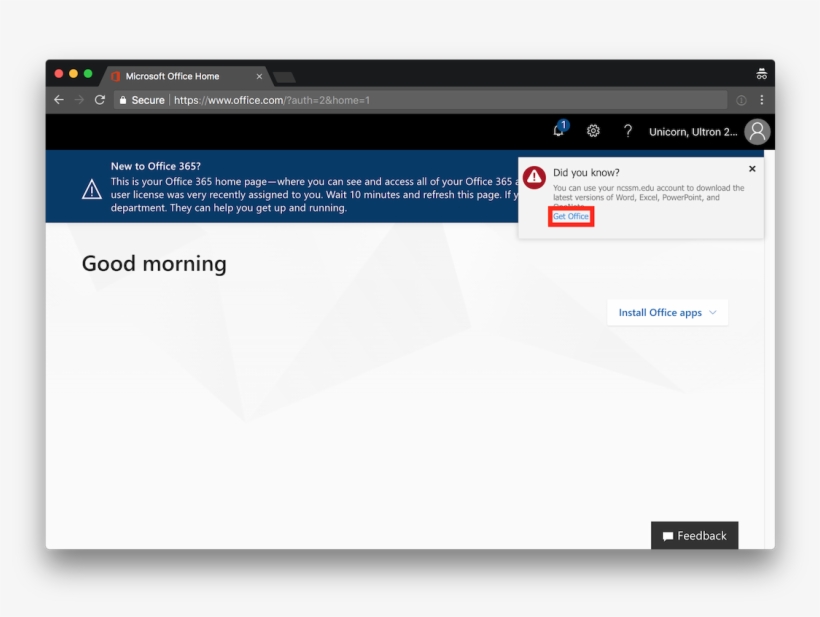Click the Unicorn, Ultron account name

(x=692, y=132)
